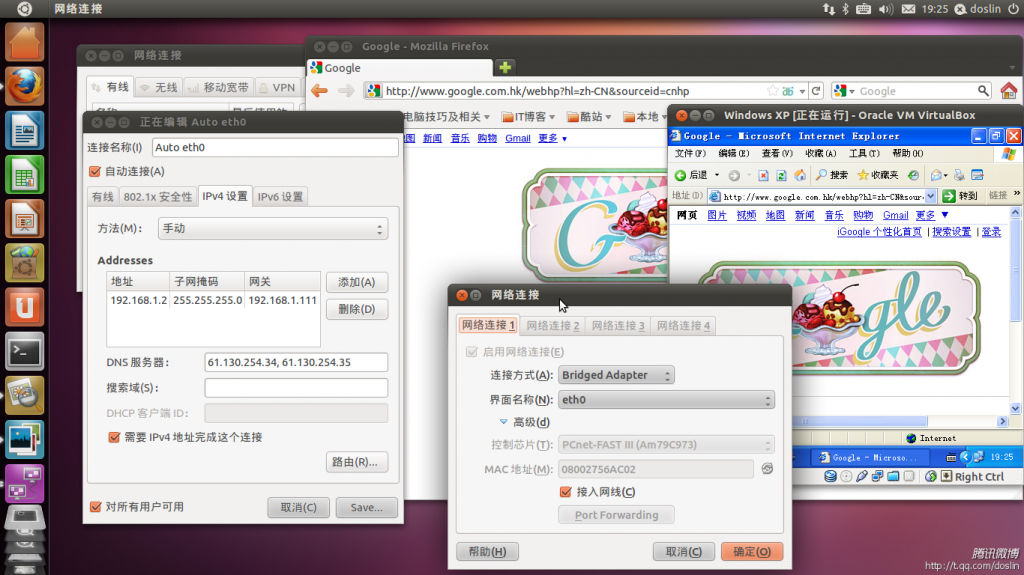The height and width of the screenshot is (575, 1024).
Task: Click the Port Forwarding button
Action: click(x=616, y=515)
